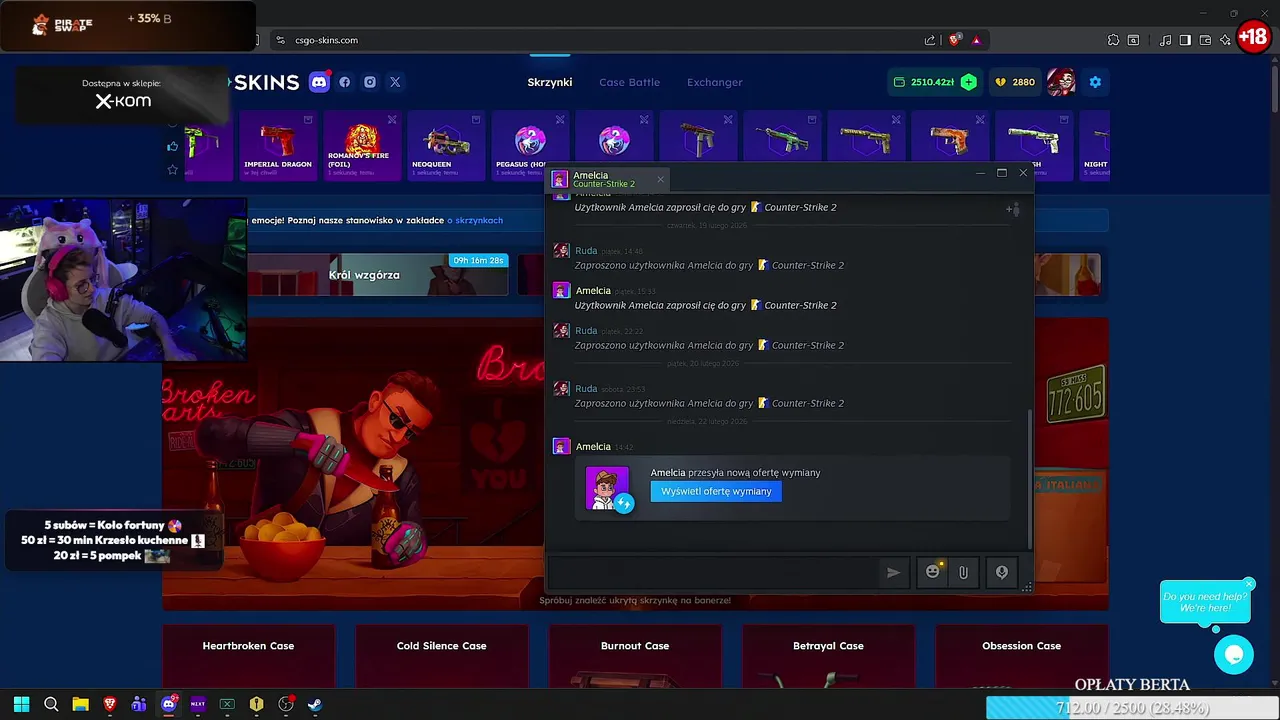Click the browser tab search icon
This screenshot has height=720, width=1280.
pyautogui.click(x=1133, y=40)
